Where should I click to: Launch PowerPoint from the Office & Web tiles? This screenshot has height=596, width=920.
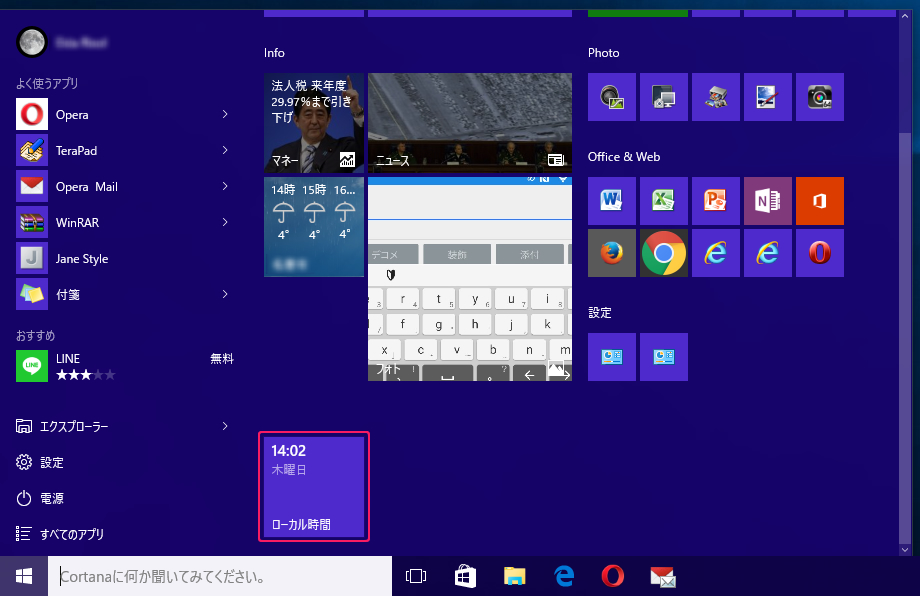click(x=716, y=201)
